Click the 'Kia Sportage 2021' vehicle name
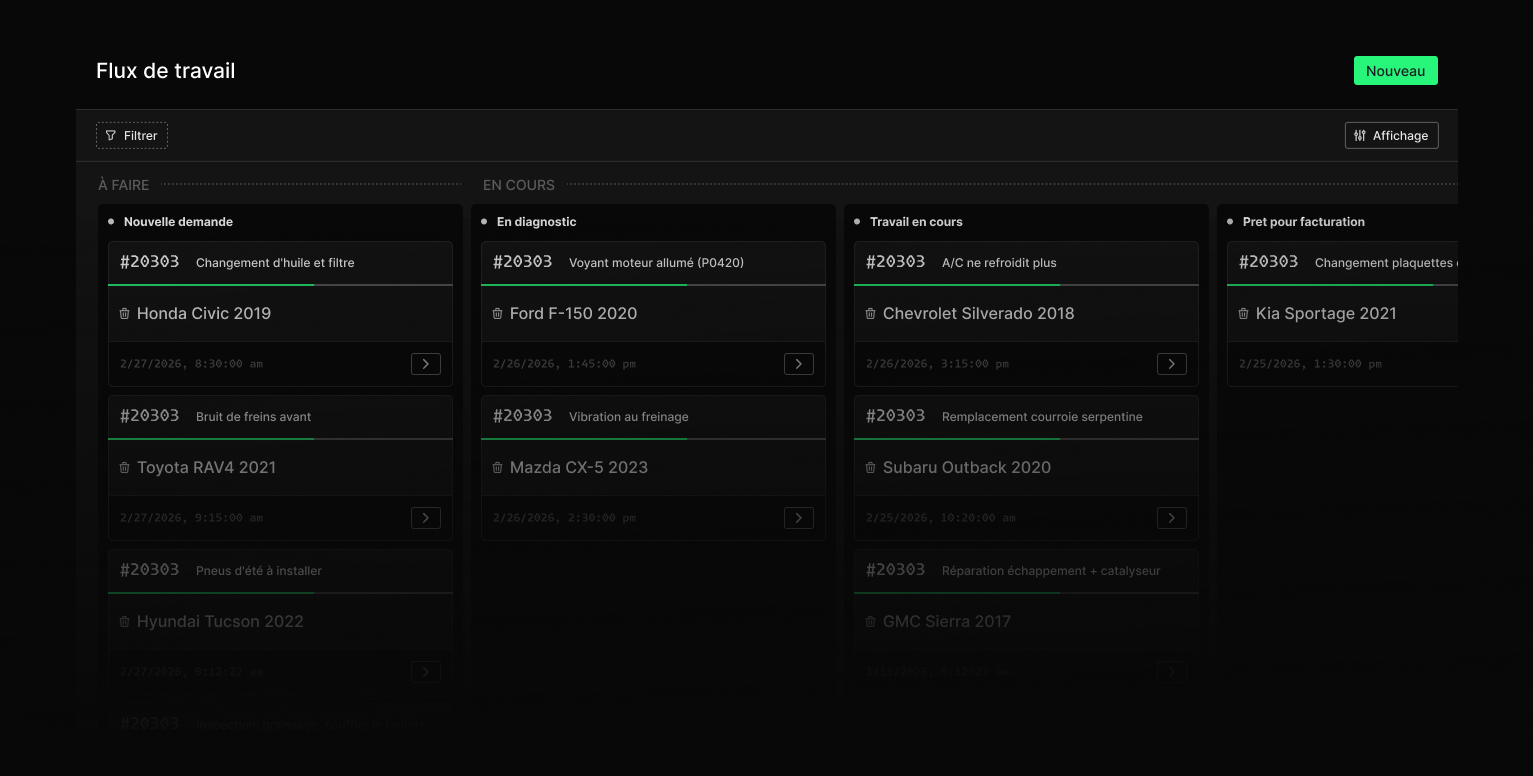The width and height of the screenshot is (1533, 776). (1326, 314)
